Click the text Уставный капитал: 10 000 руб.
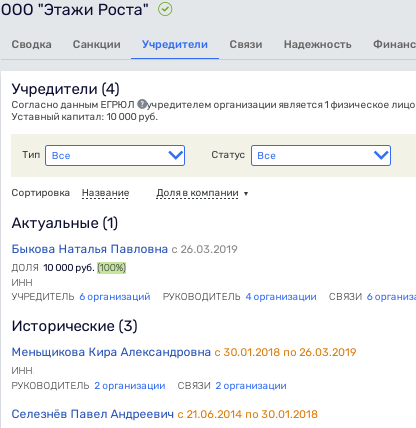Viewport: 416px width, 428px height. pos(85,117)
